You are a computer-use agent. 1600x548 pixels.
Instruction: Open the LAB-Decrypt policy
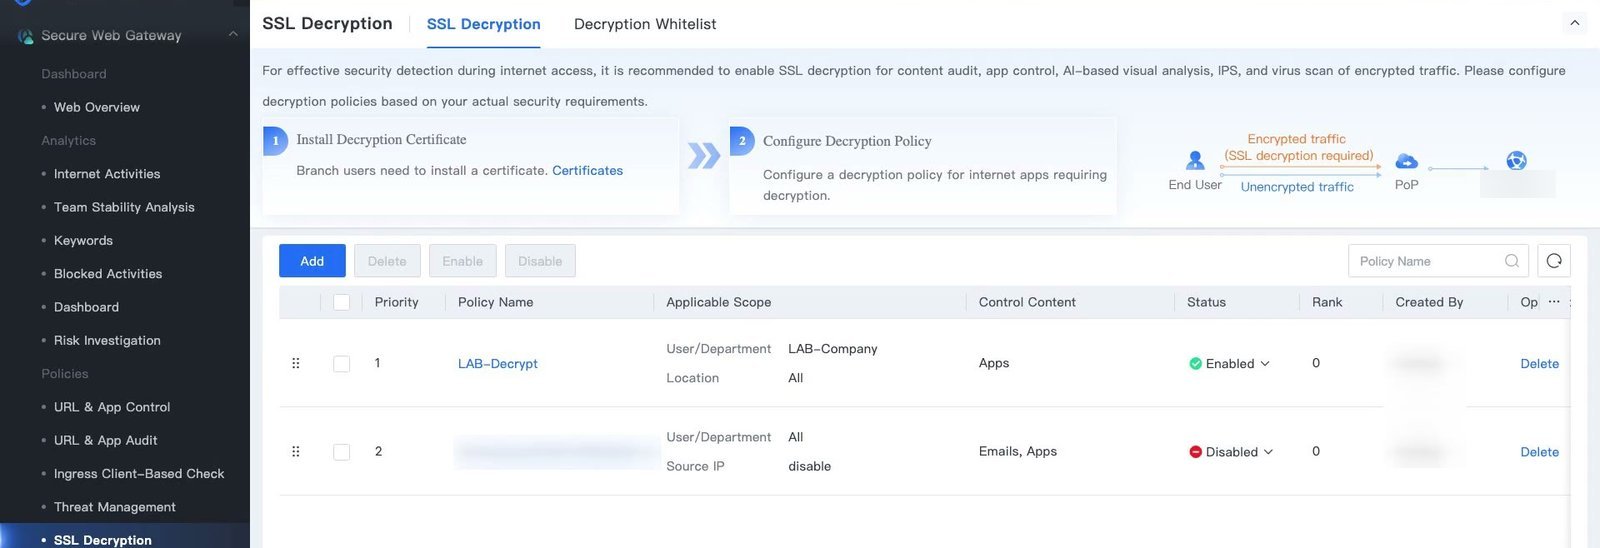(498, 364)
